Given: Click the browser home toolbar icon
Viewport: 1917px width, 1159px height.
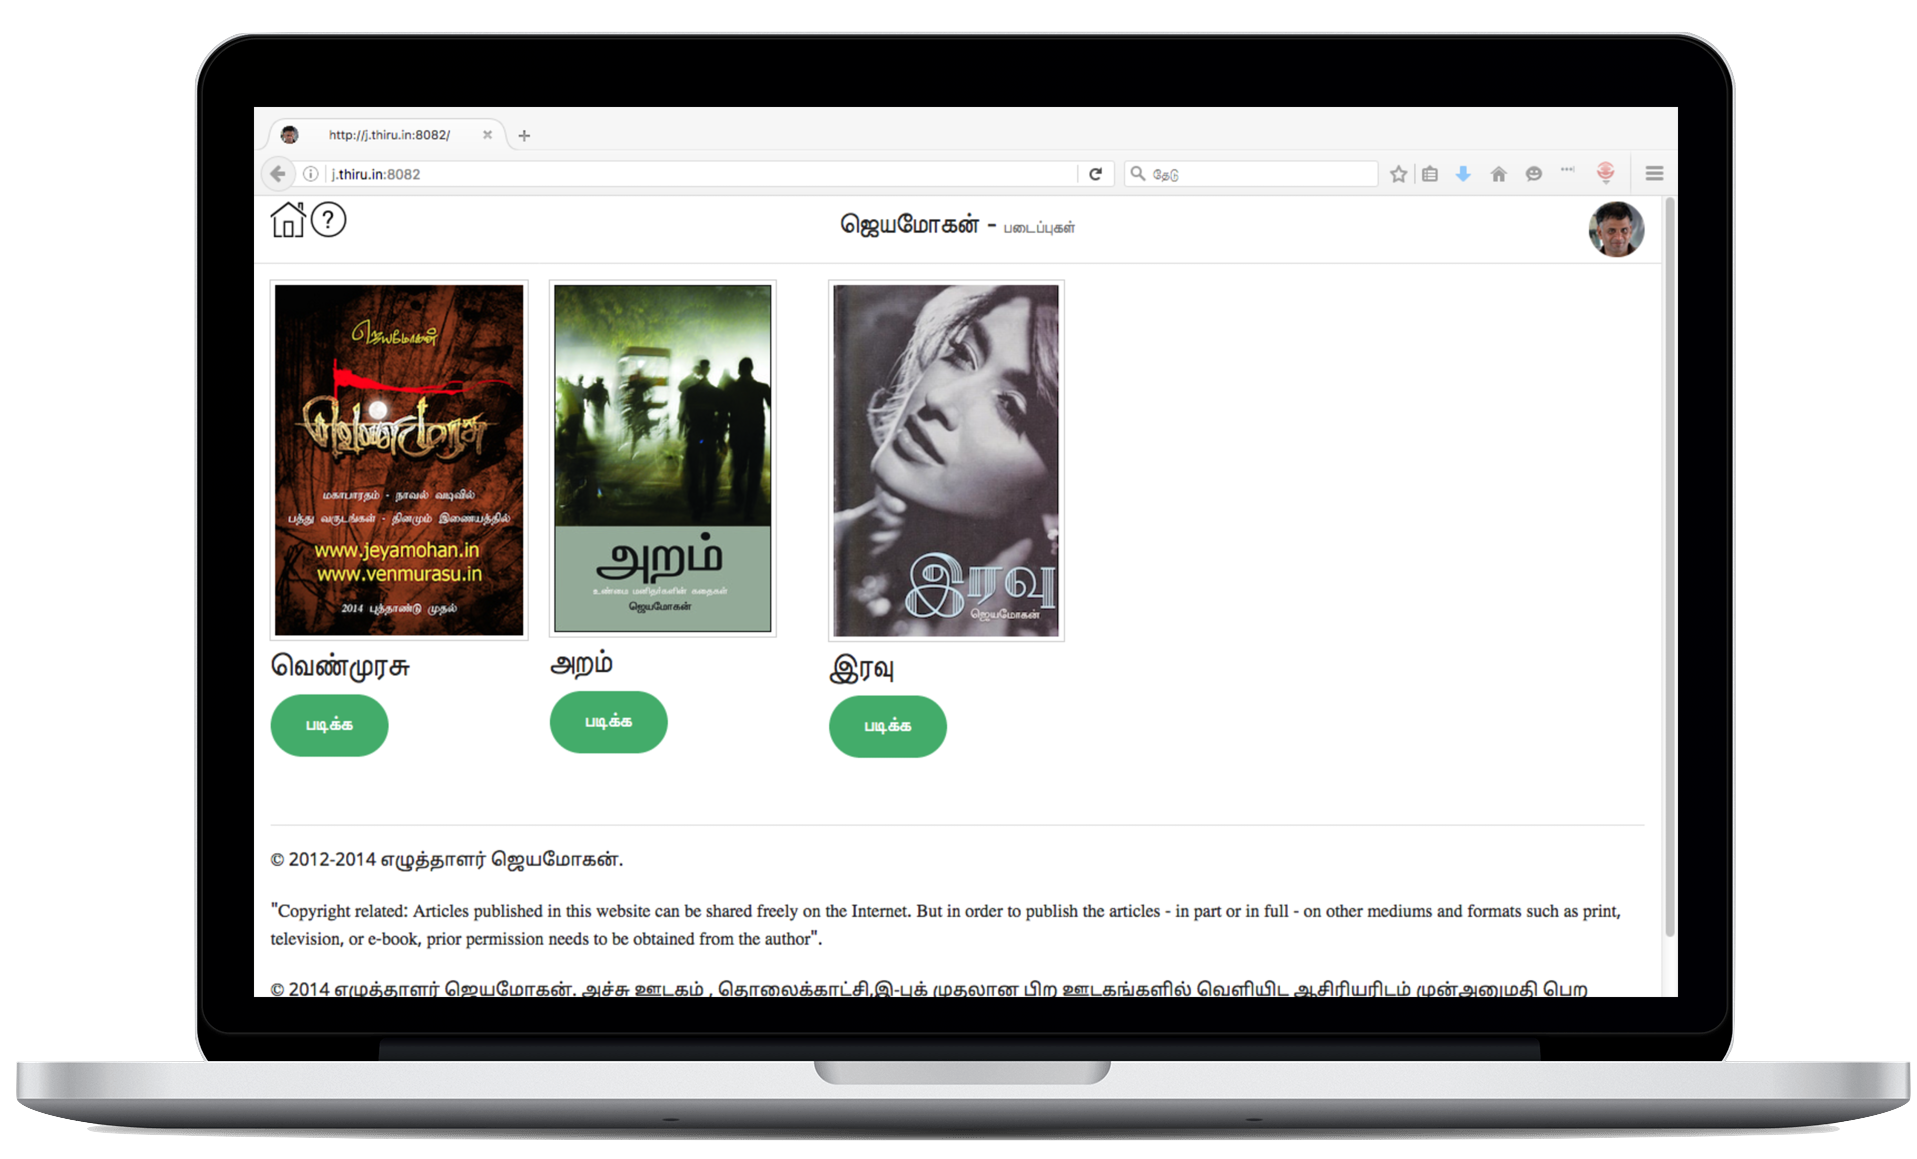Looking at the screenshot, I should pyautogui.click(x=1498, y=174).
